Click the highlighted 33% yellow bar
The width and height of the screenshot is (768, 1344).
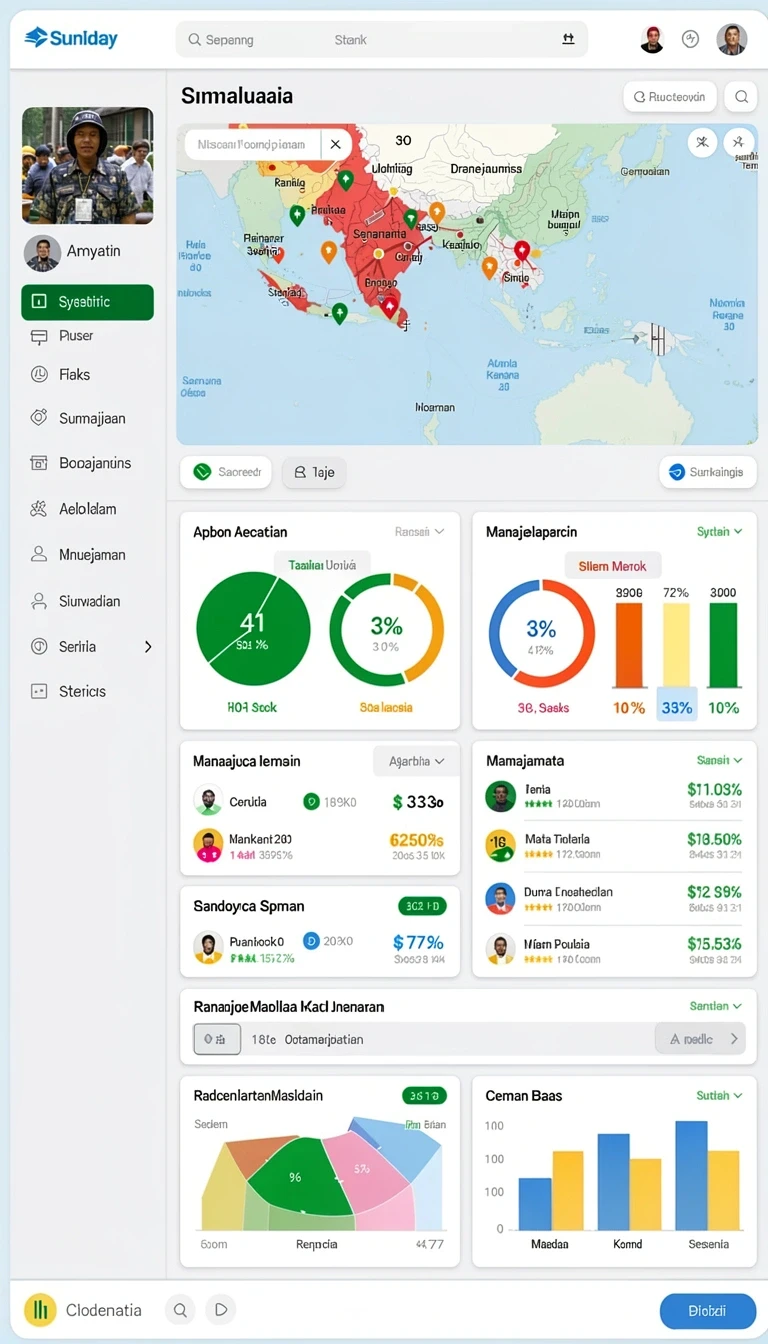coord(676,645)
